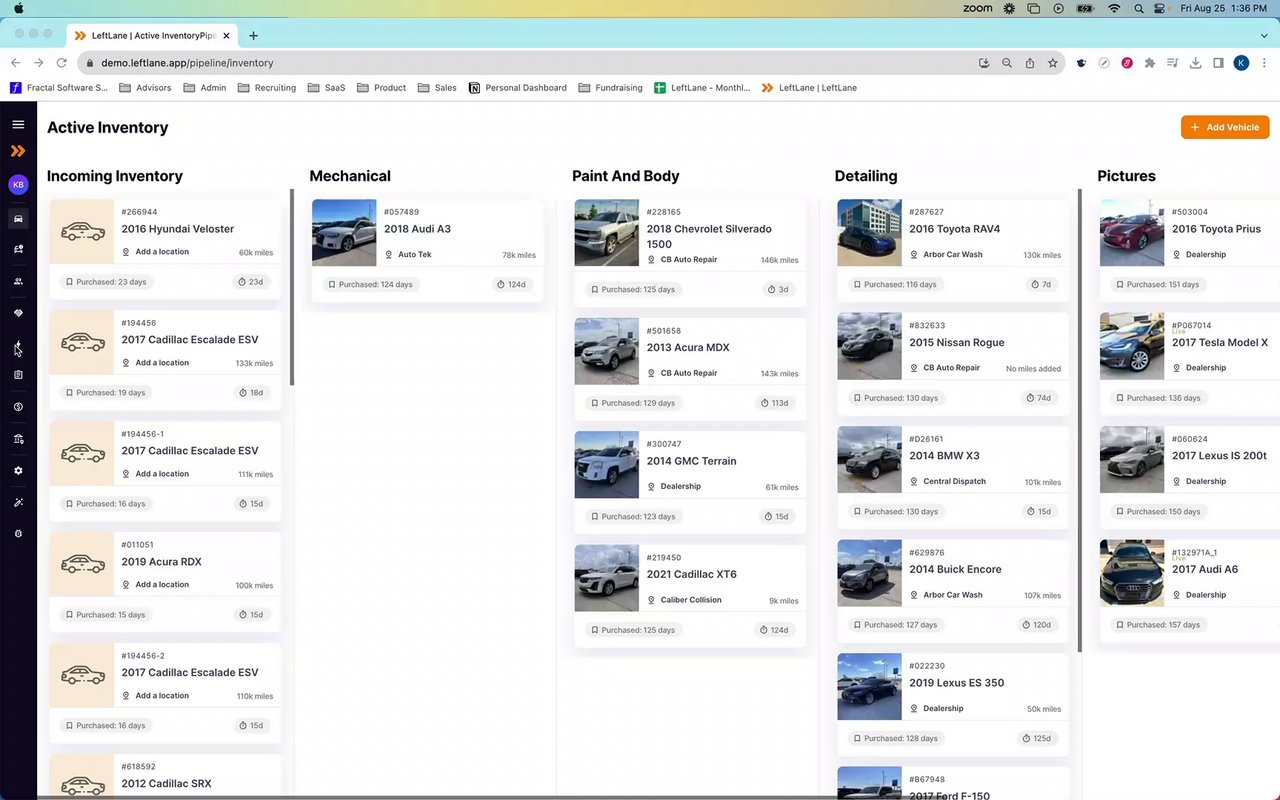Viewport: 1280px width, 800px height.
Task: Open the Sales bookmark folder
Action: click(x=437, y=88)
